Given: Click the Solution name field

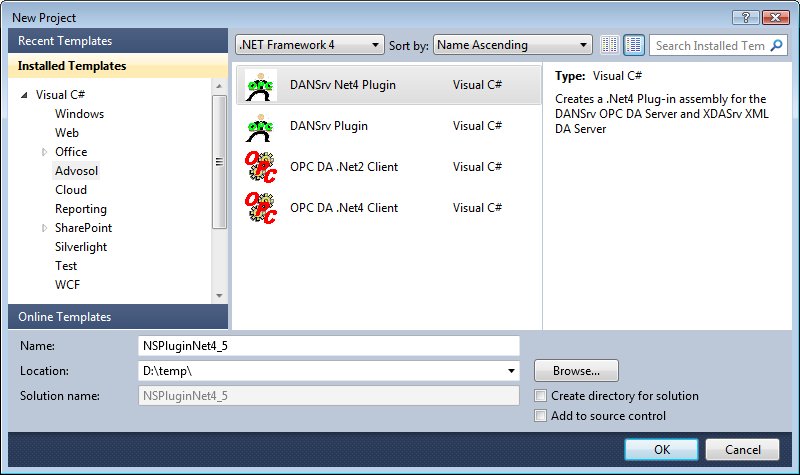Looking at the screenshot, I should (329, 396).
